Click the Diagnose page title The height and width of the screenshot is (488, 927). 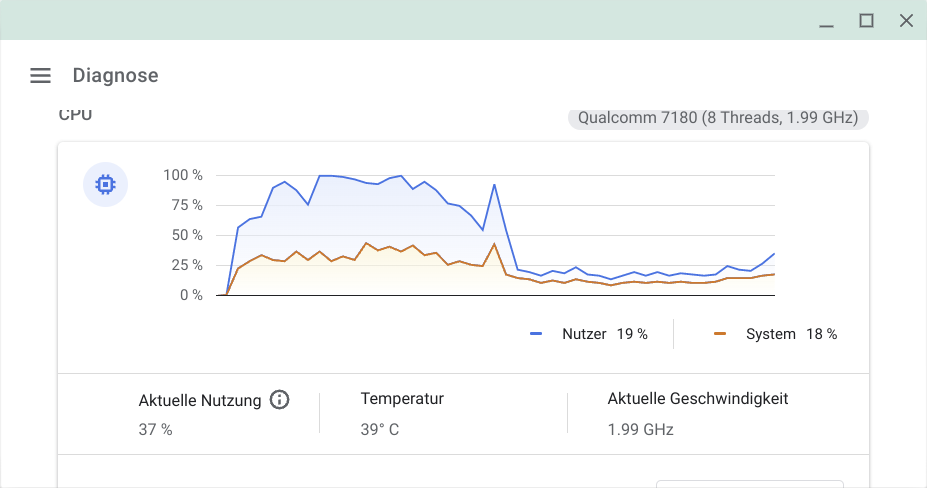coord(115,75)
